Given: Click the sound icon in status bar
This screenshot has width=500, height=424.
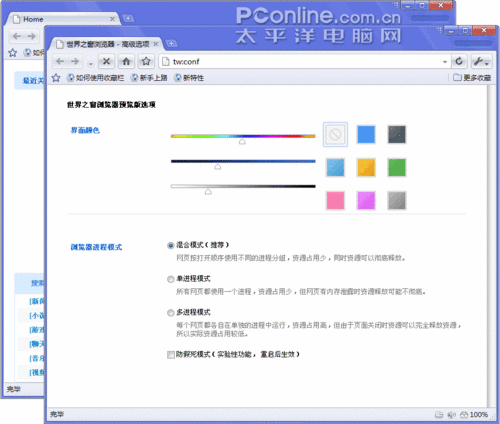Looking at the screenshot, I should pyautogui.click(x=451, y=415).
